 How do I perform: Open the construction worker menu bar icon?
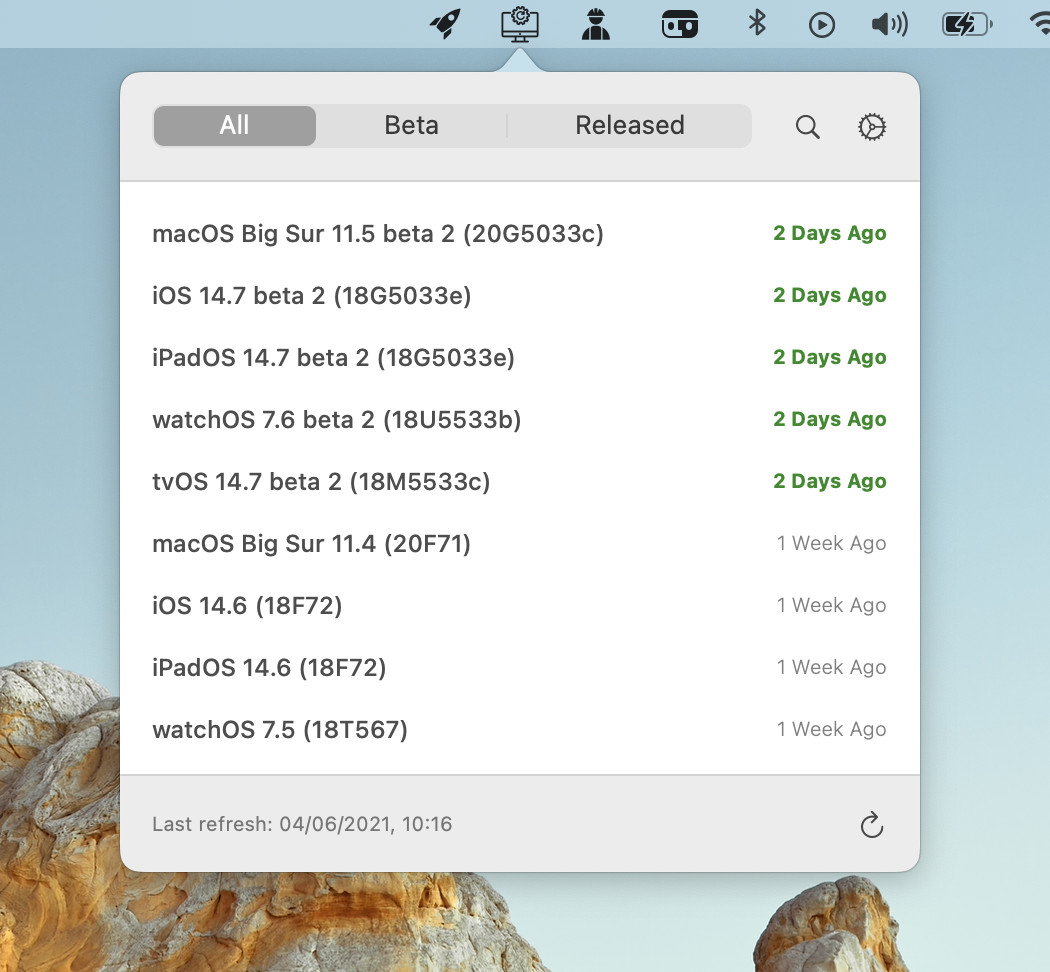pyautogui.click(x=595, y=25)
